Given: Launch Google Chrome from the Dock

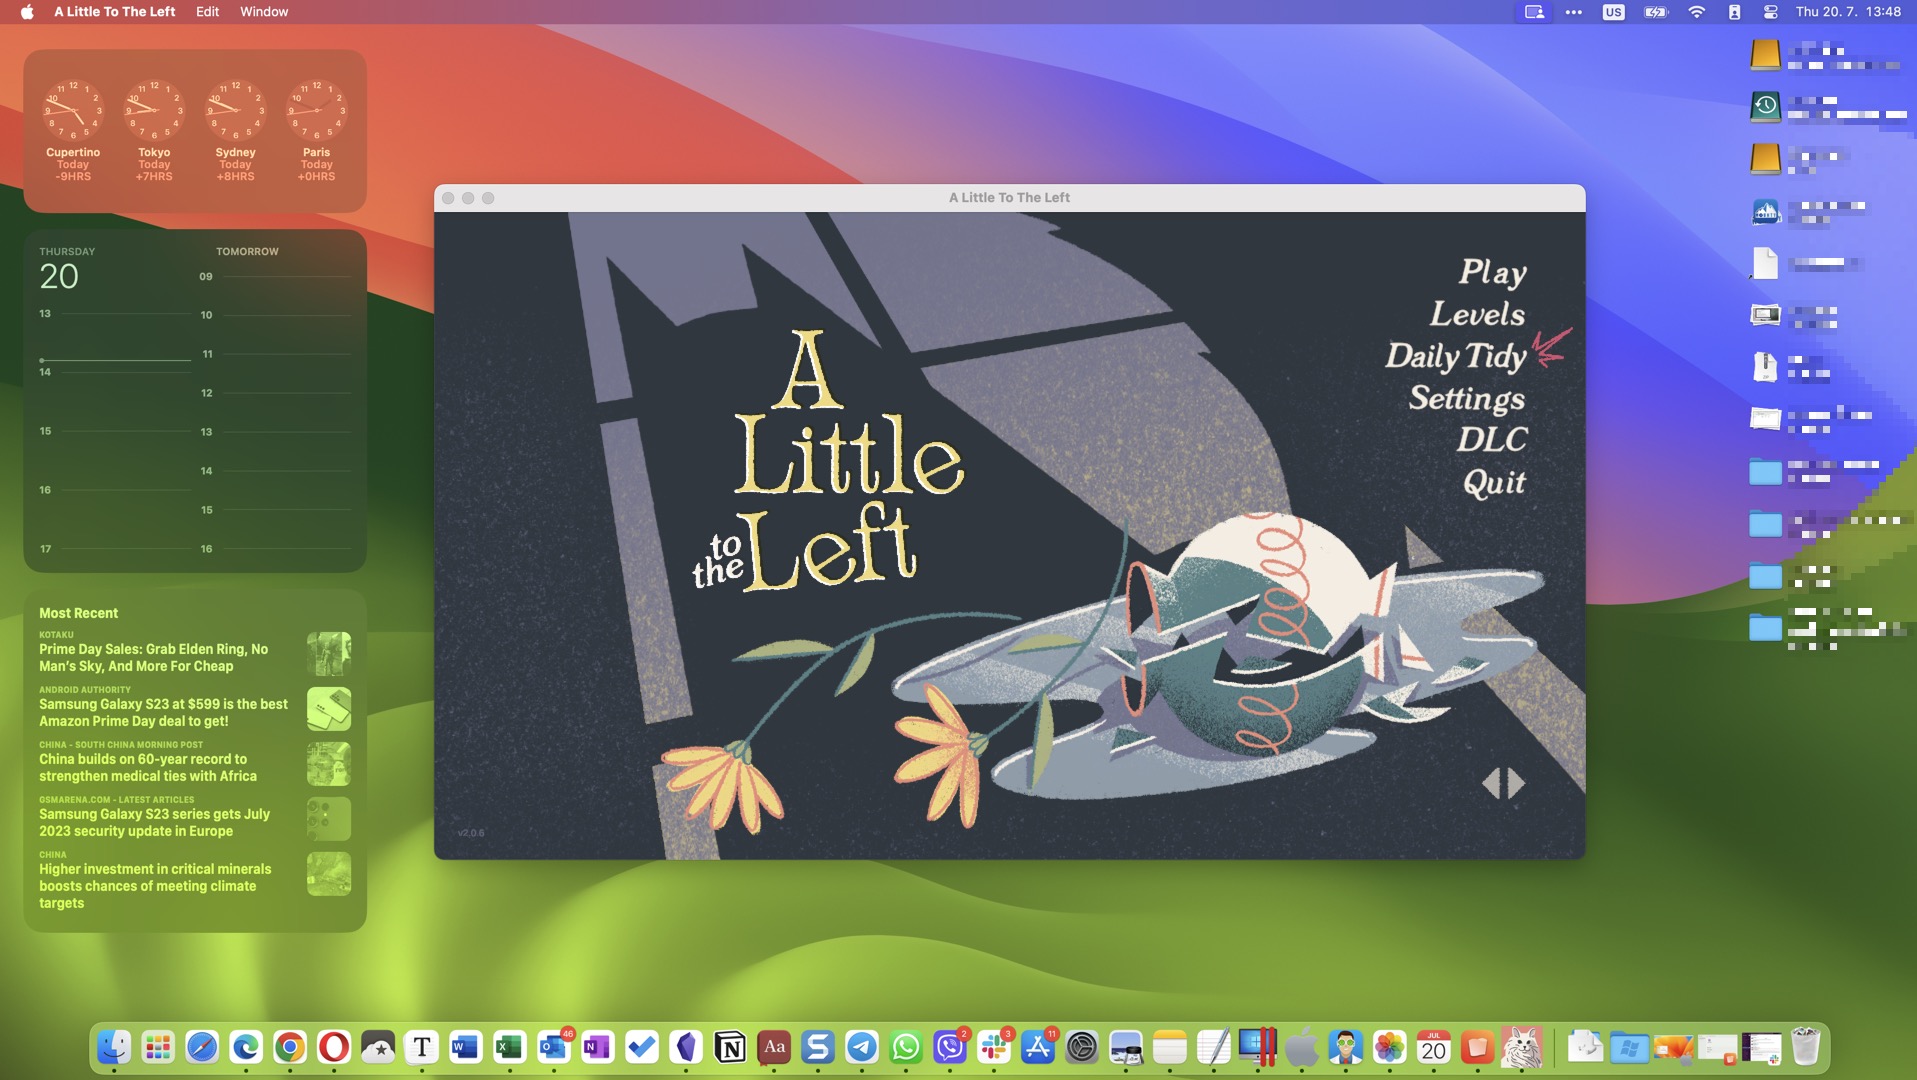Looking at the screenshot, I should [x=290, y=1047].
